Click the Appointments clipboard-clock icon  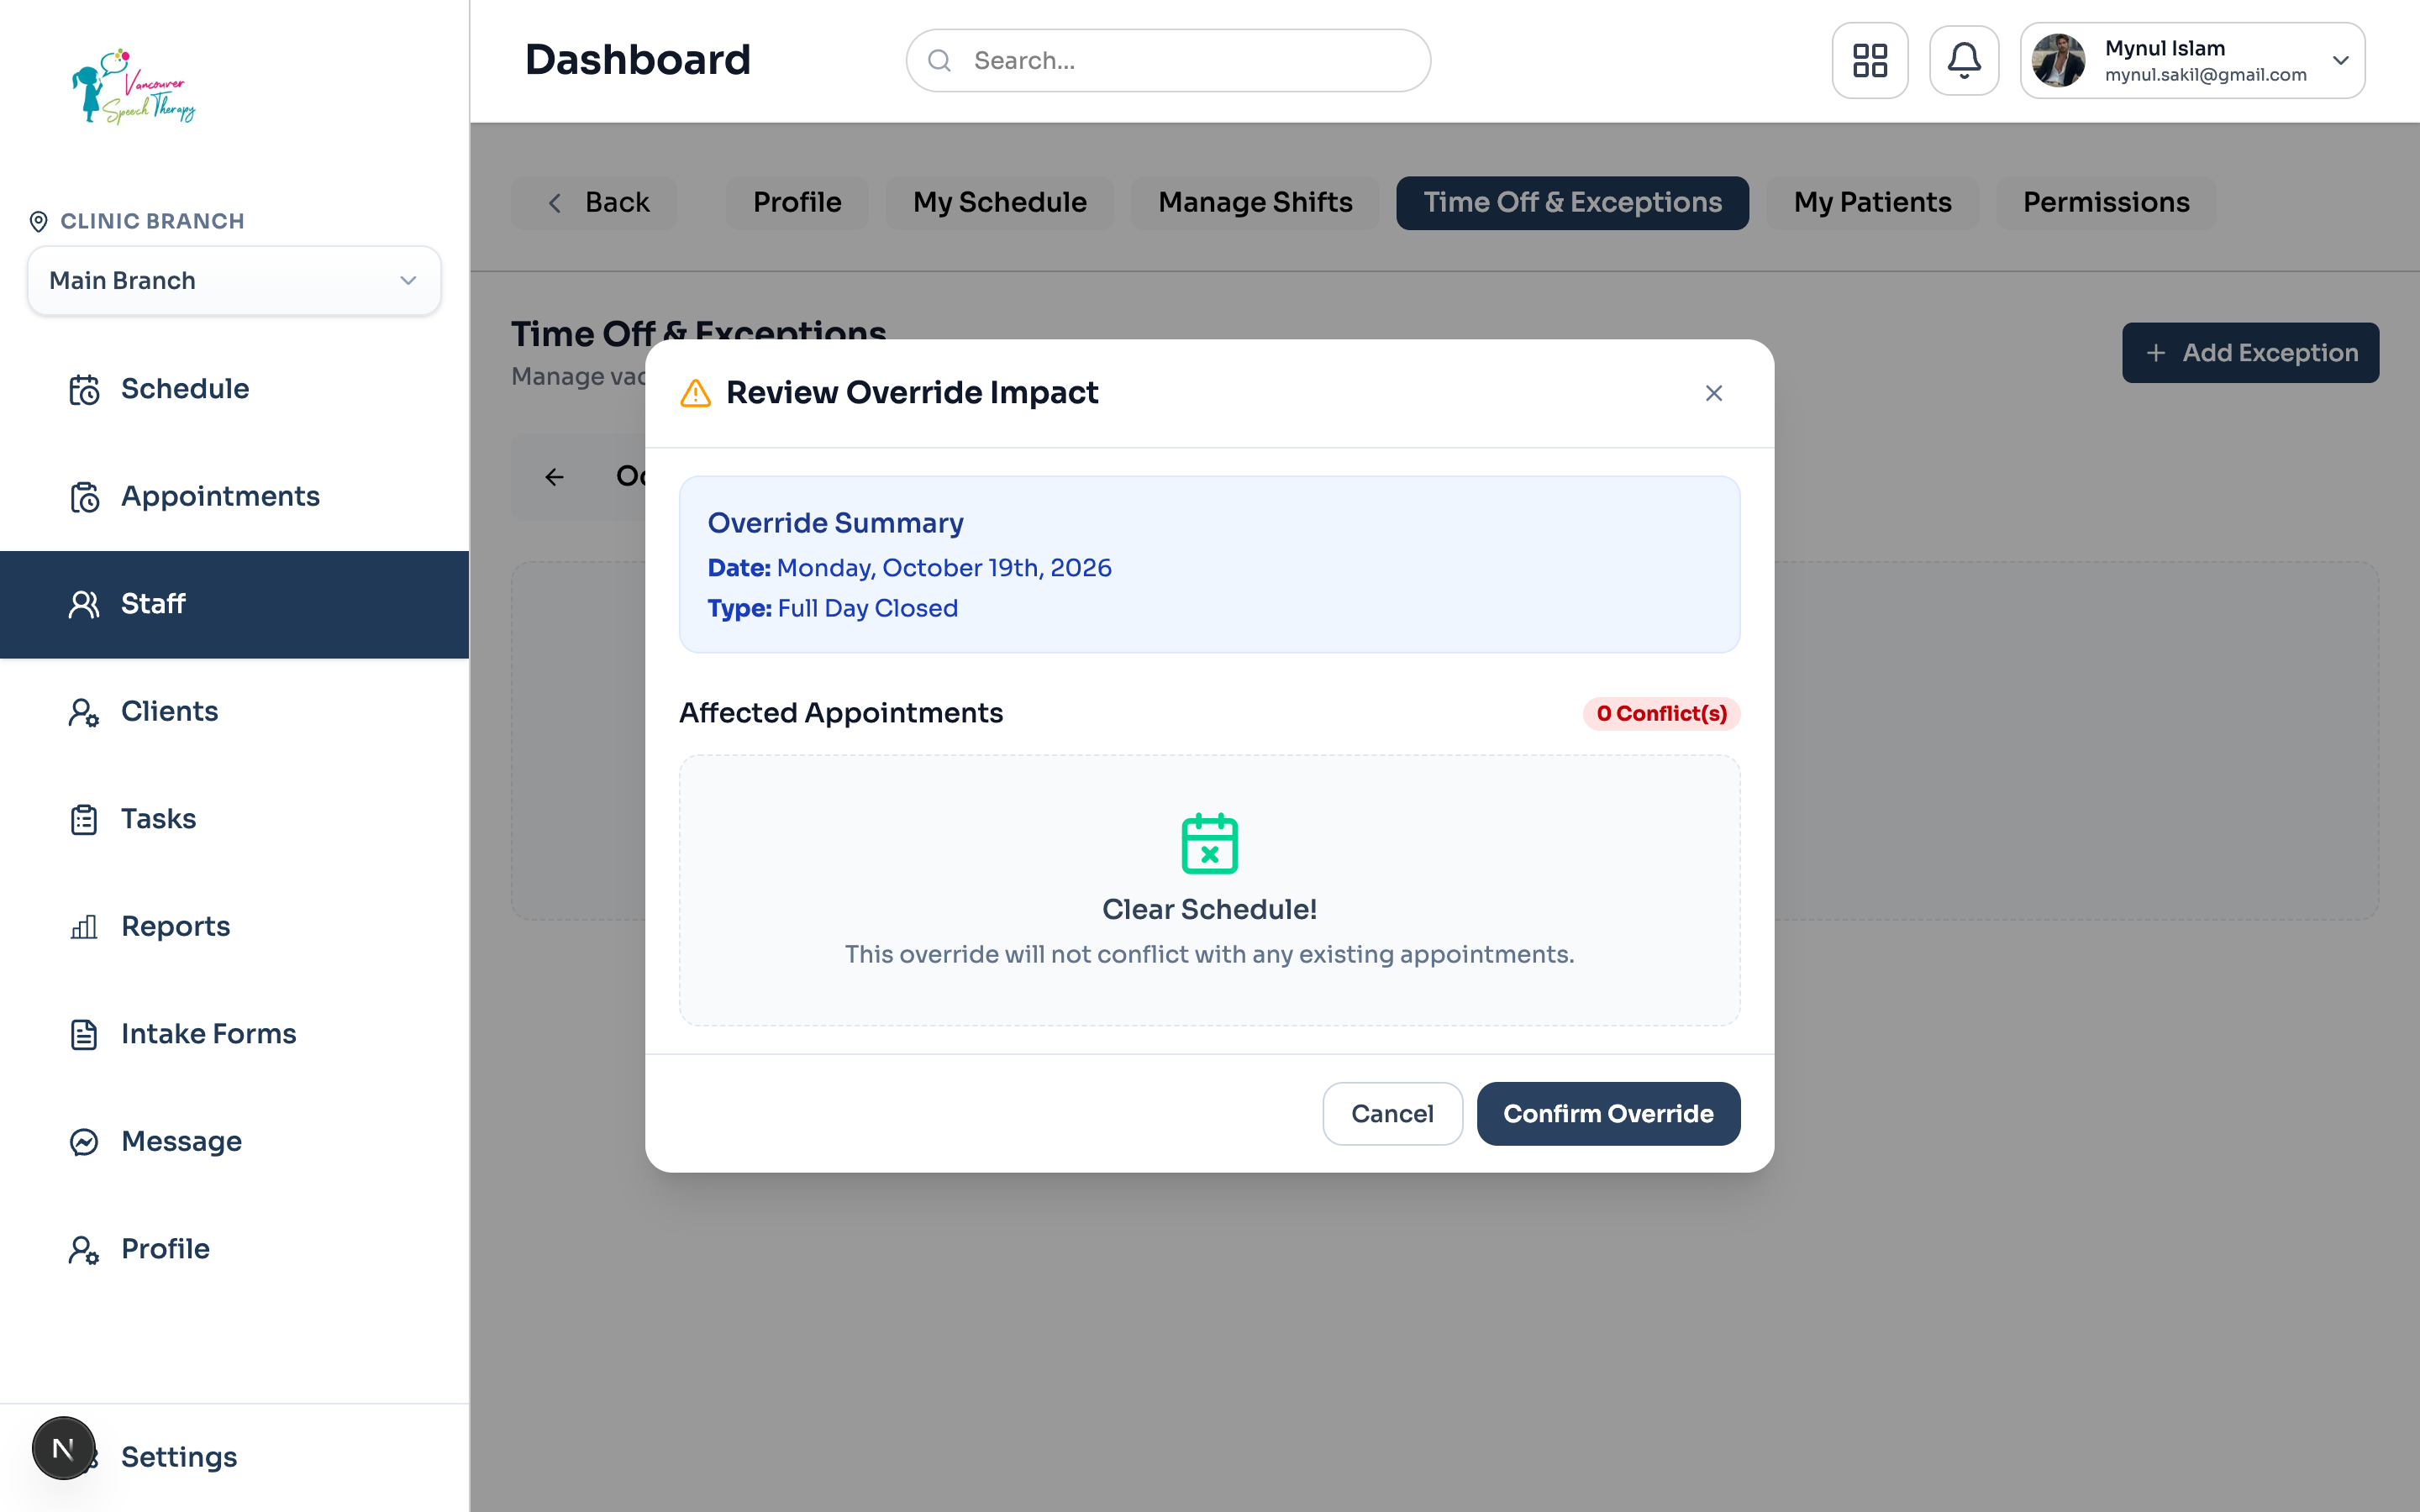84,497
